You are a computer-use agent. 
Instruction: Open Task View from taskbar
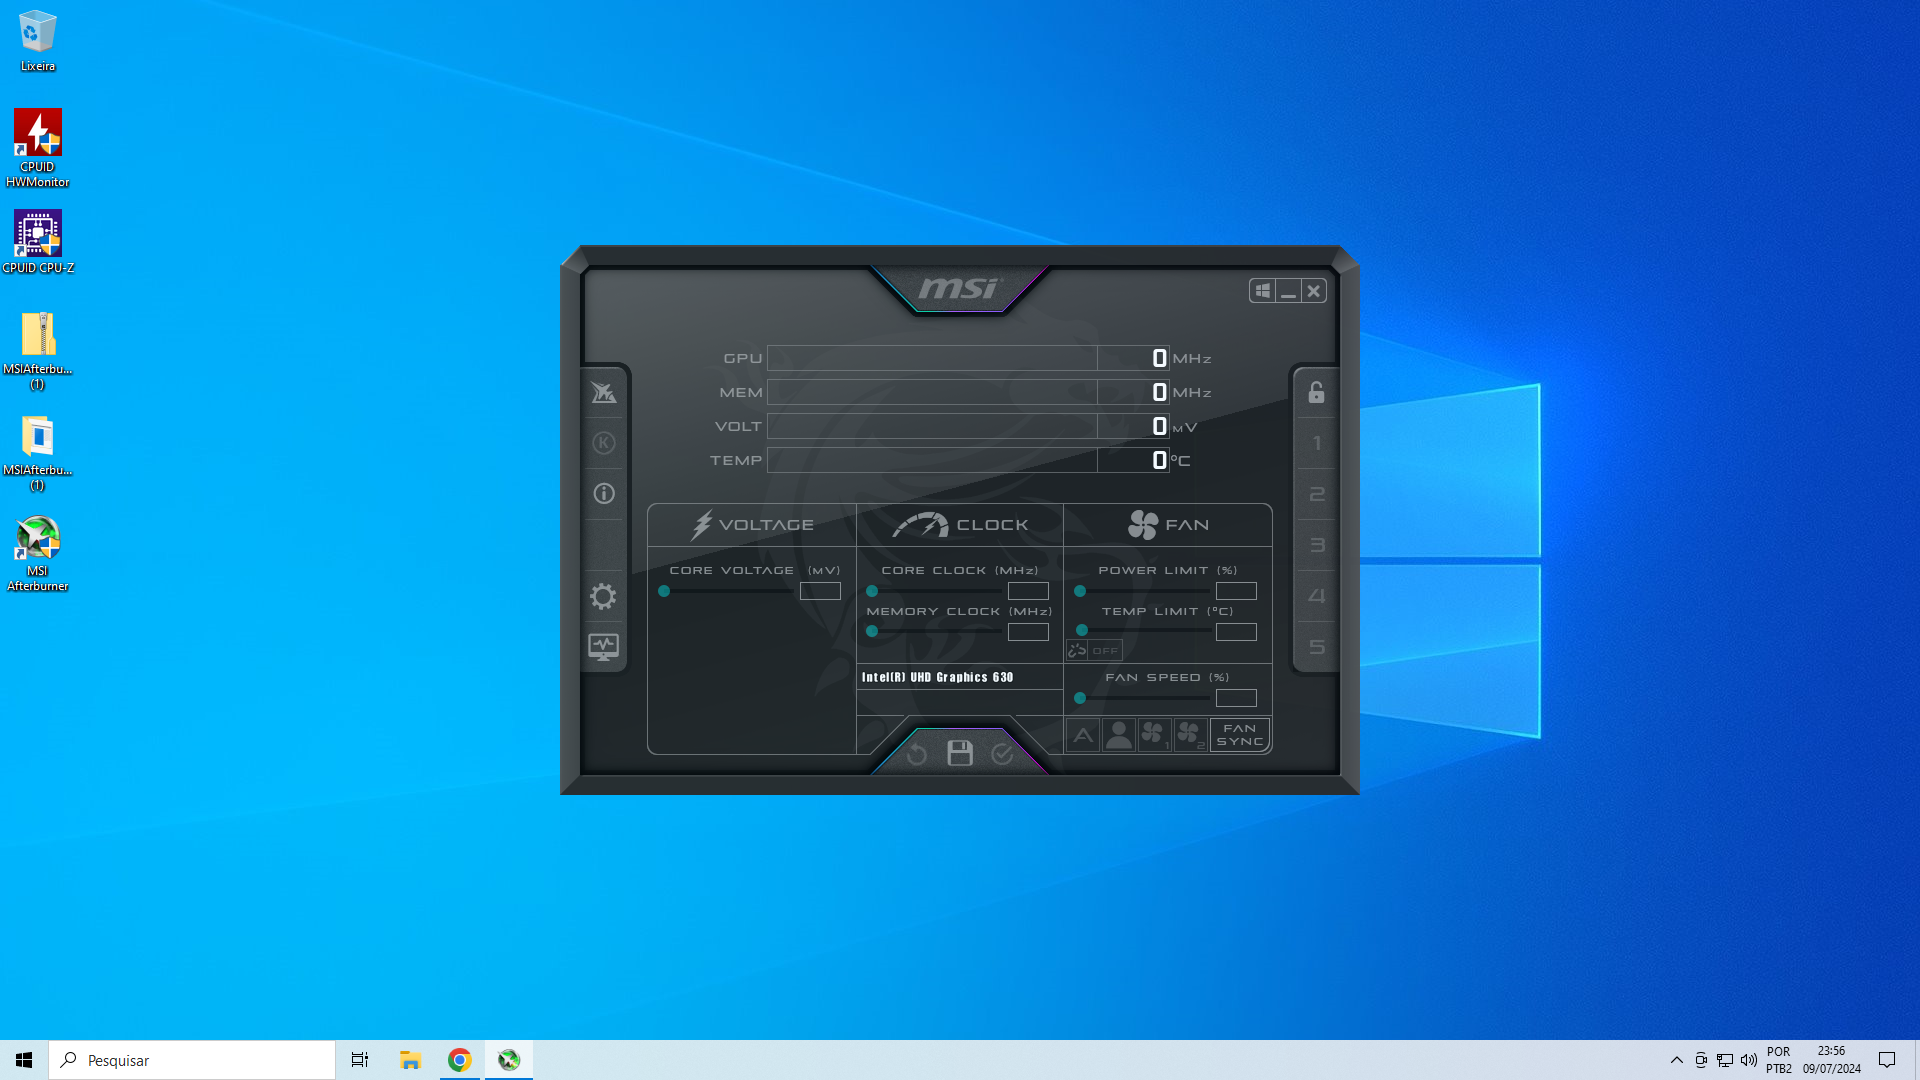pyautogui.click(x=360, y=1060)
